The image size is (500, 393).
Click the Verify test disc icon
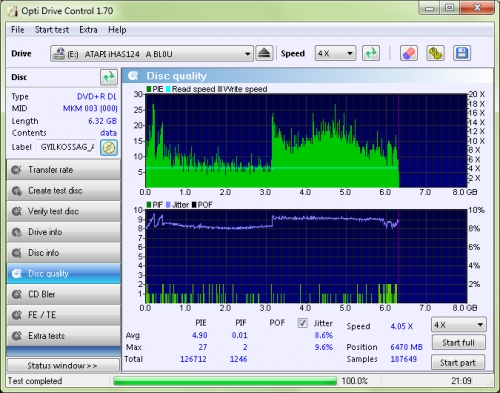point(16,211)
